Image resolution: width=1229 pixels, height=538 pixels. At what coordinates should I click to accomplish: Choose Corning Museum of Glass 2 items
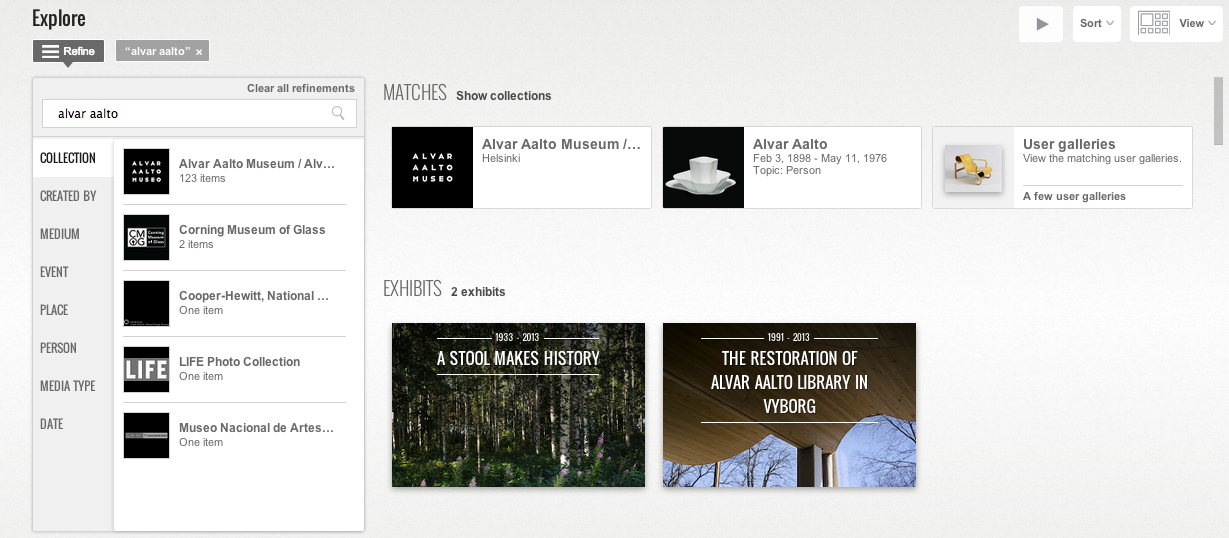pyautogui.click(x=234, y=237)
